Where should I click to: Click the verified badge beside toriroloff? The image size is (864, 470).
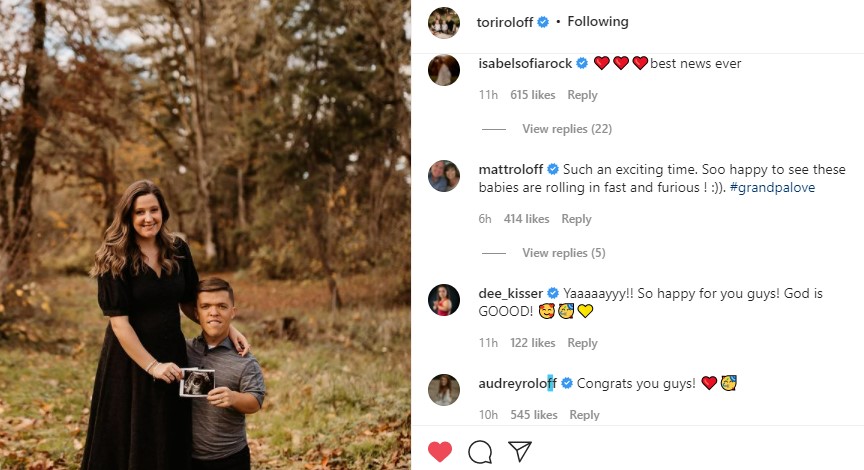click(544, 22)
